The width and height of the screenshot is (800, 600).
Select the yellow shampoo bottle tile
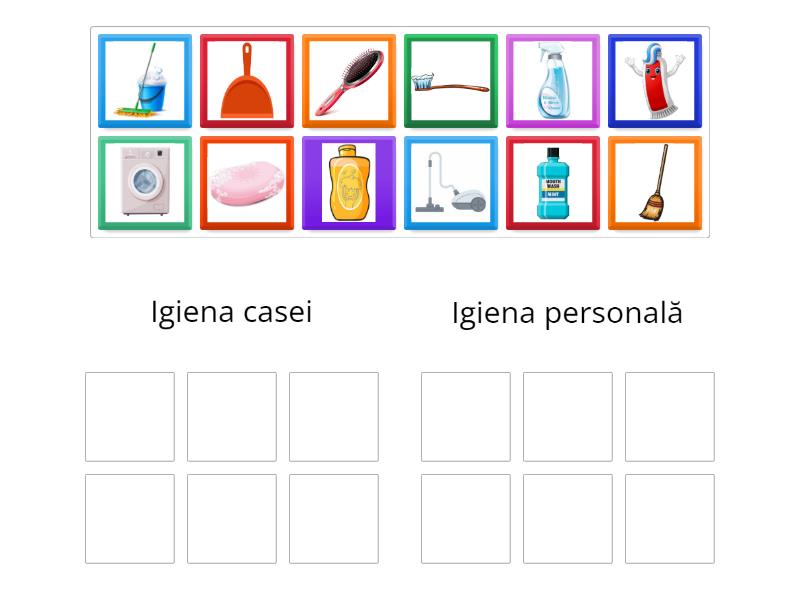[x=349, y=183]
